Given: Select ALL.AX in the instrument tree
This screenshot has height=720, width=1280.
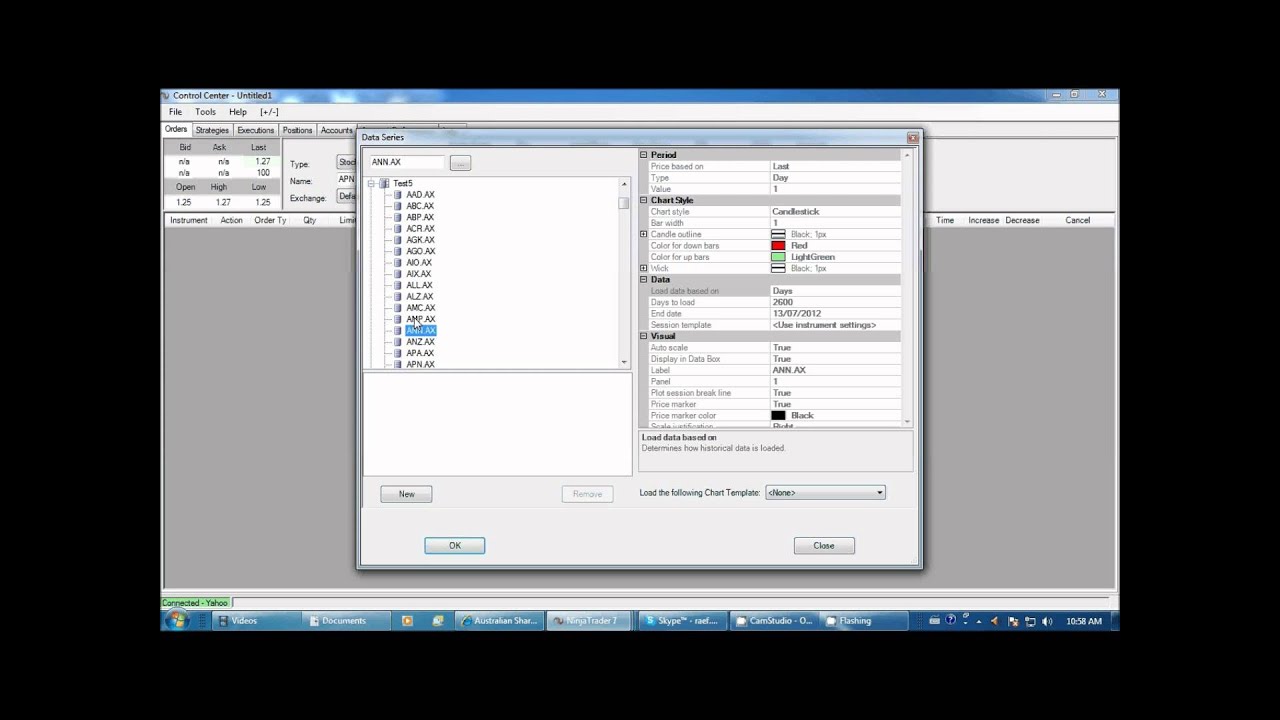Looking at the screenshot, I should (419, 285).
